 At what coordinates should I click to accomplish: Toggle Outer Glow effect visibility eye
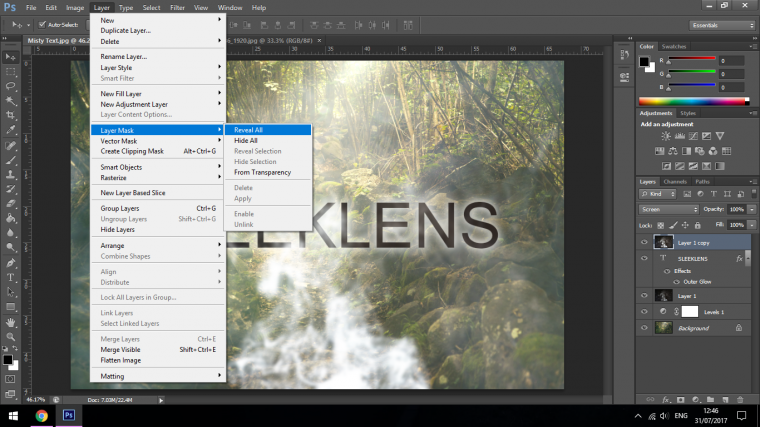pyautogui.click(x=676, y=282)
